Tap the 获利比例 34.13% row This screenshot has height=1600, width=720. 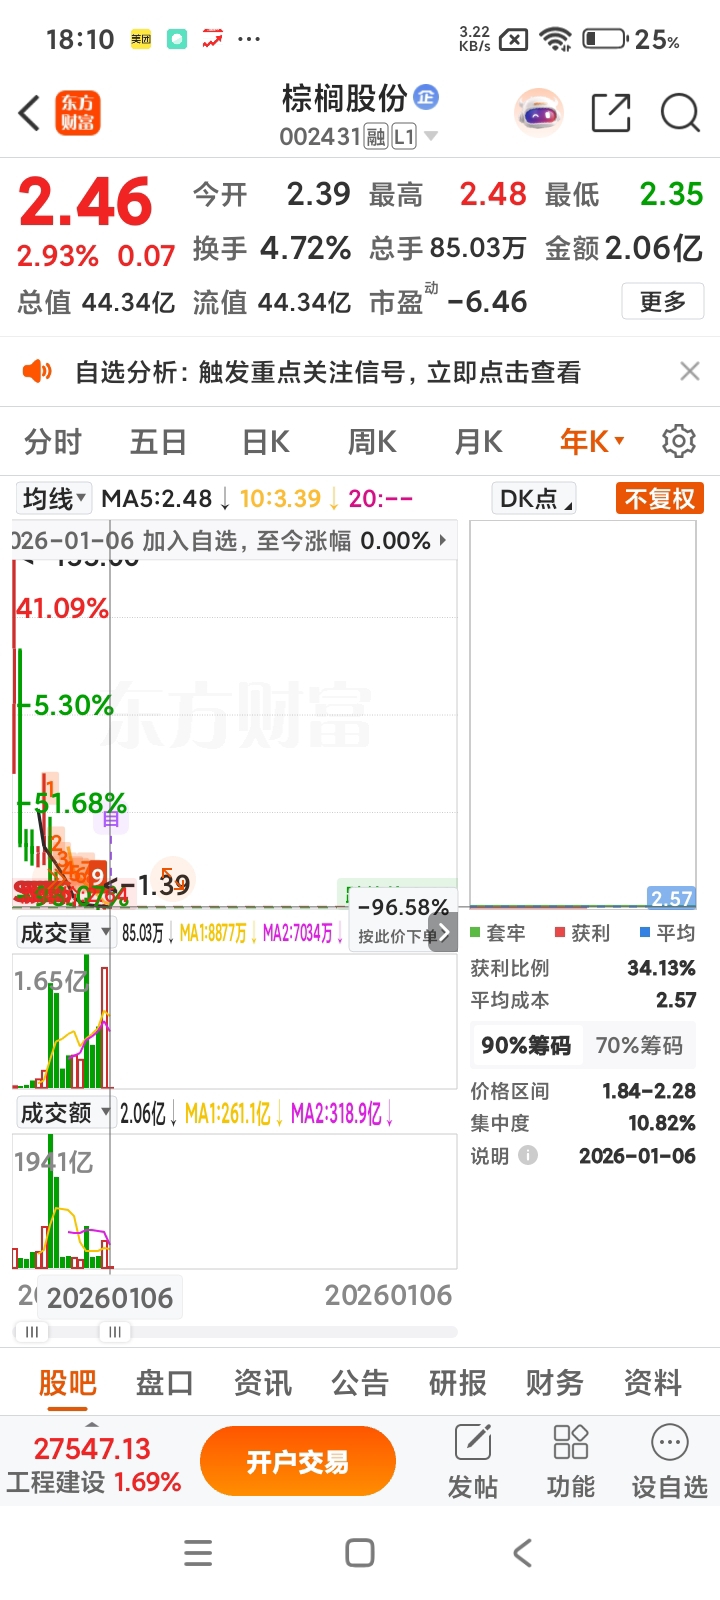point(583,968)
